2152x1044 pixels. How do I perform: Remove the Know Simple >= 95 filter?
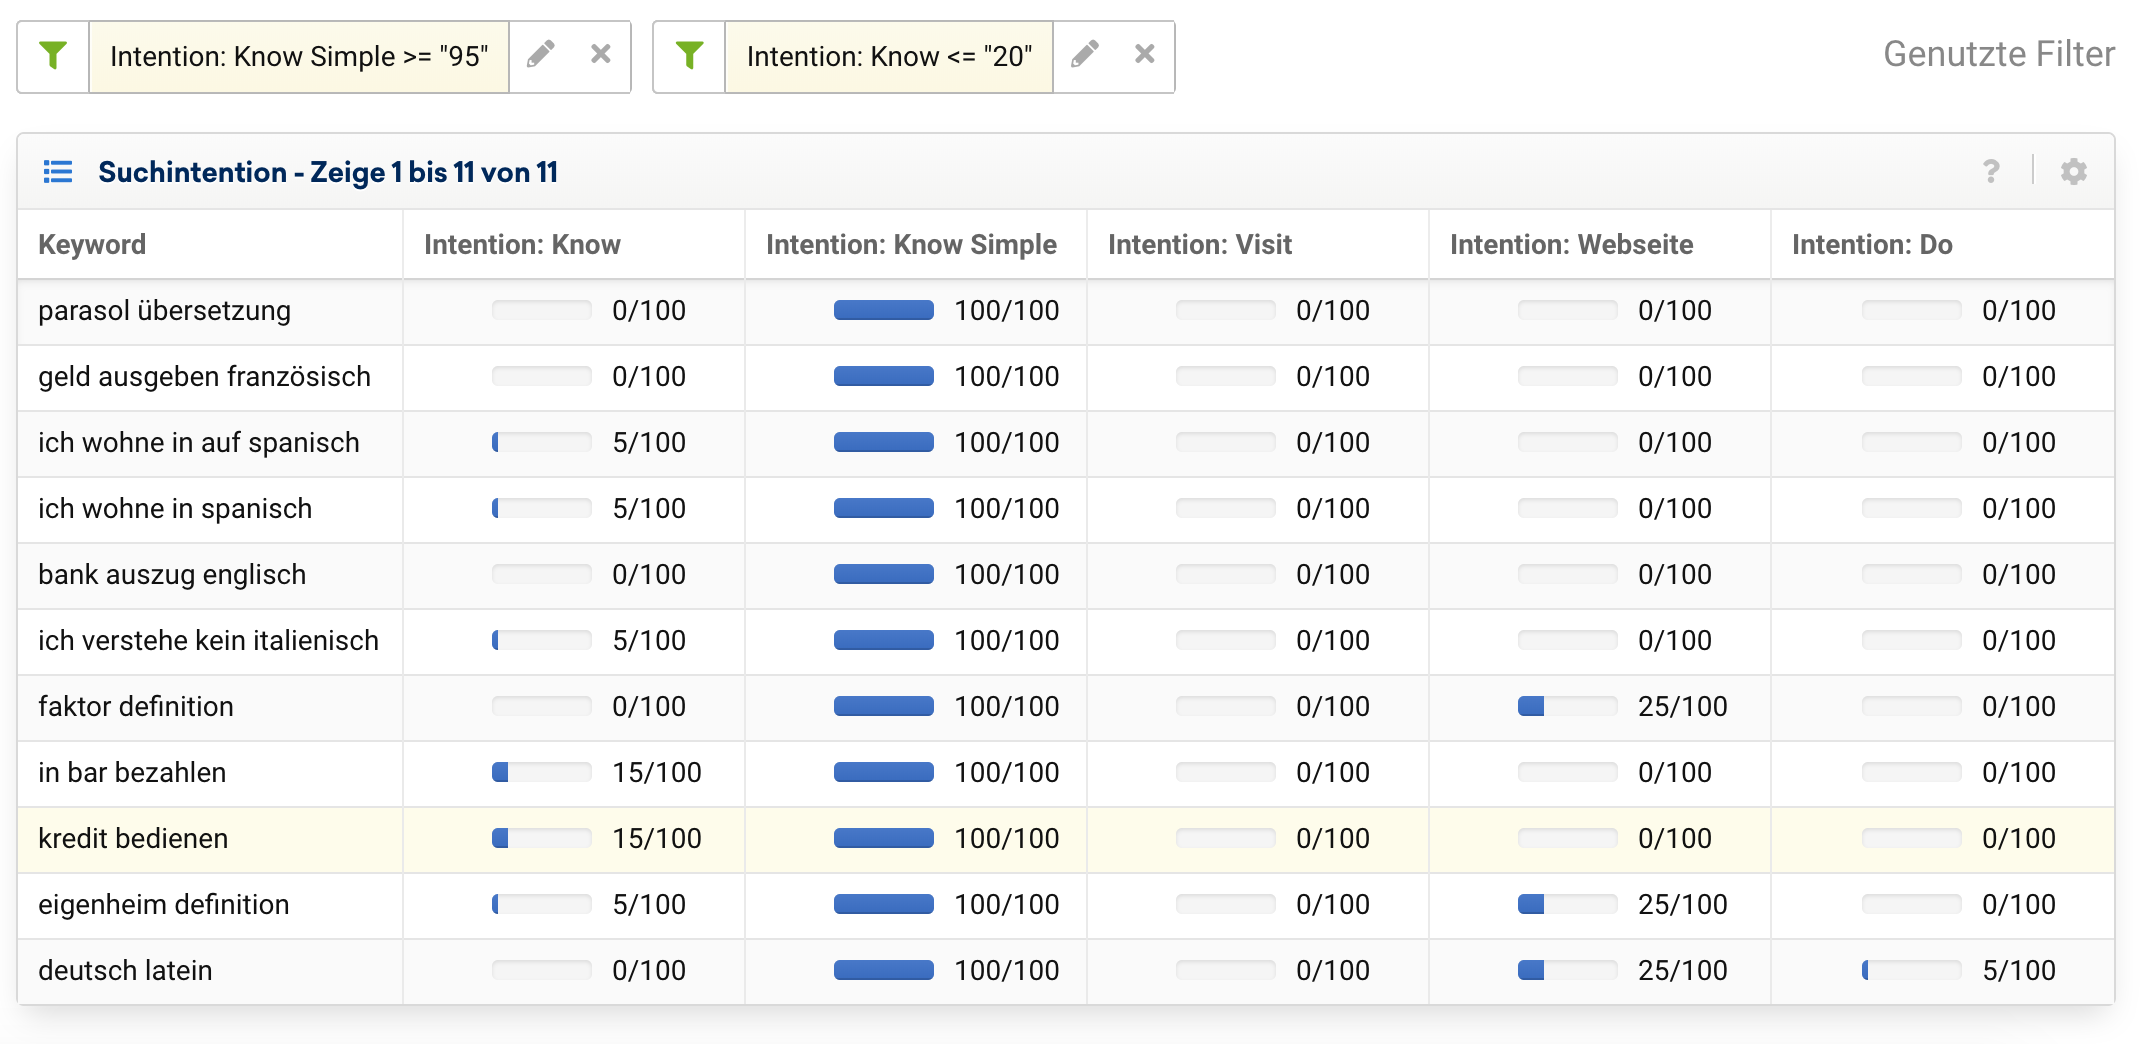(x=600, y=54)
